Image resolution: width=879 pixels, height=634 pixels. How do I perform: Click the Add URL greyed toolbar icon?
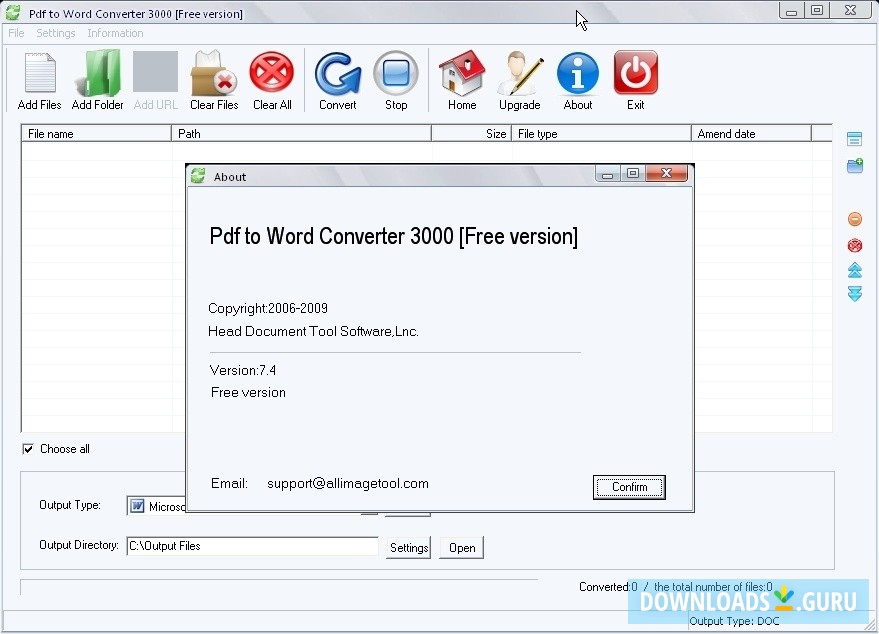(x=156, y=80)
